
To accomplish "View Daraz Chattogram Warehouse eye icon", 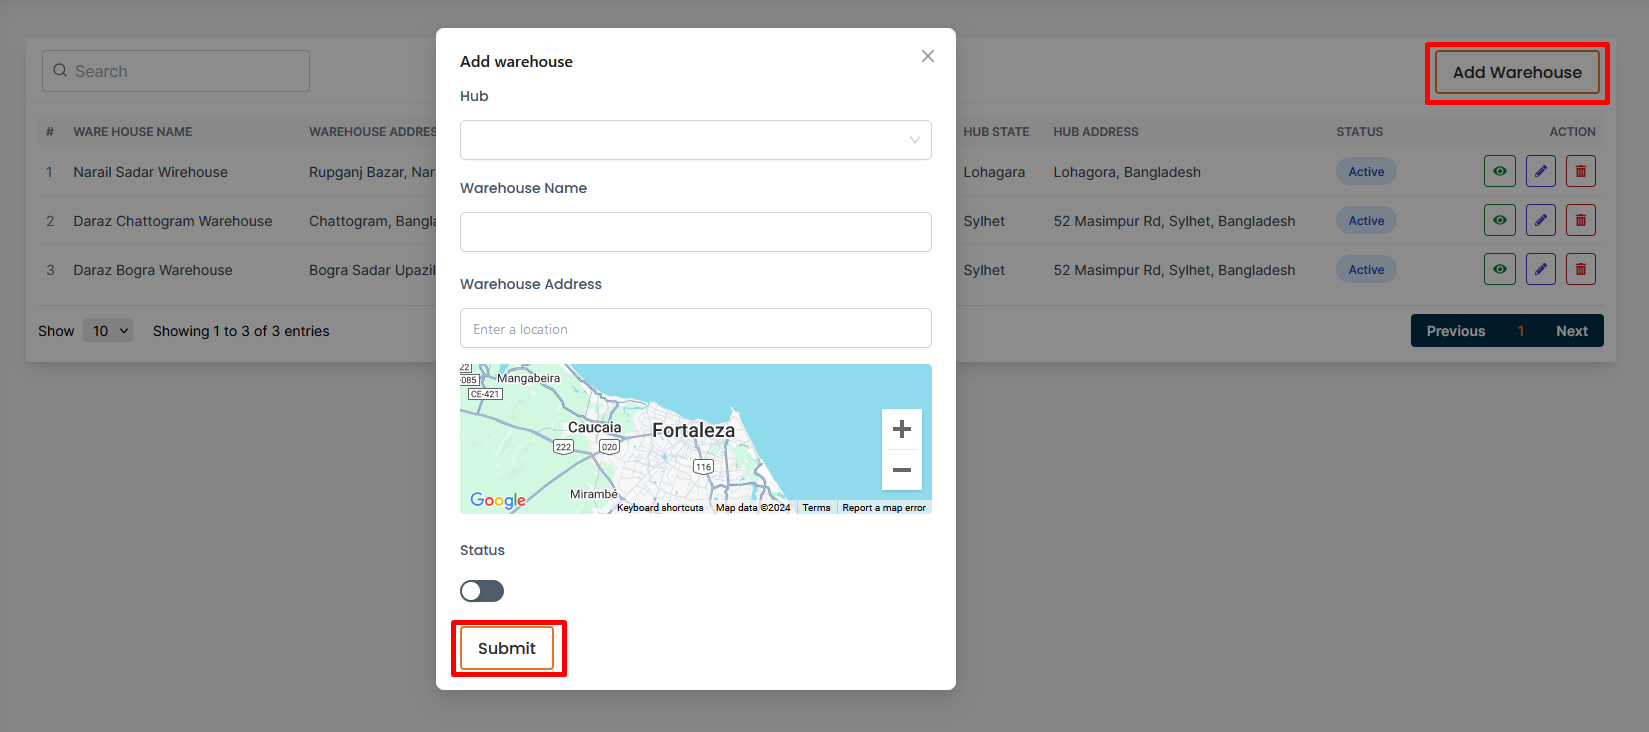I will [1499, 220].
